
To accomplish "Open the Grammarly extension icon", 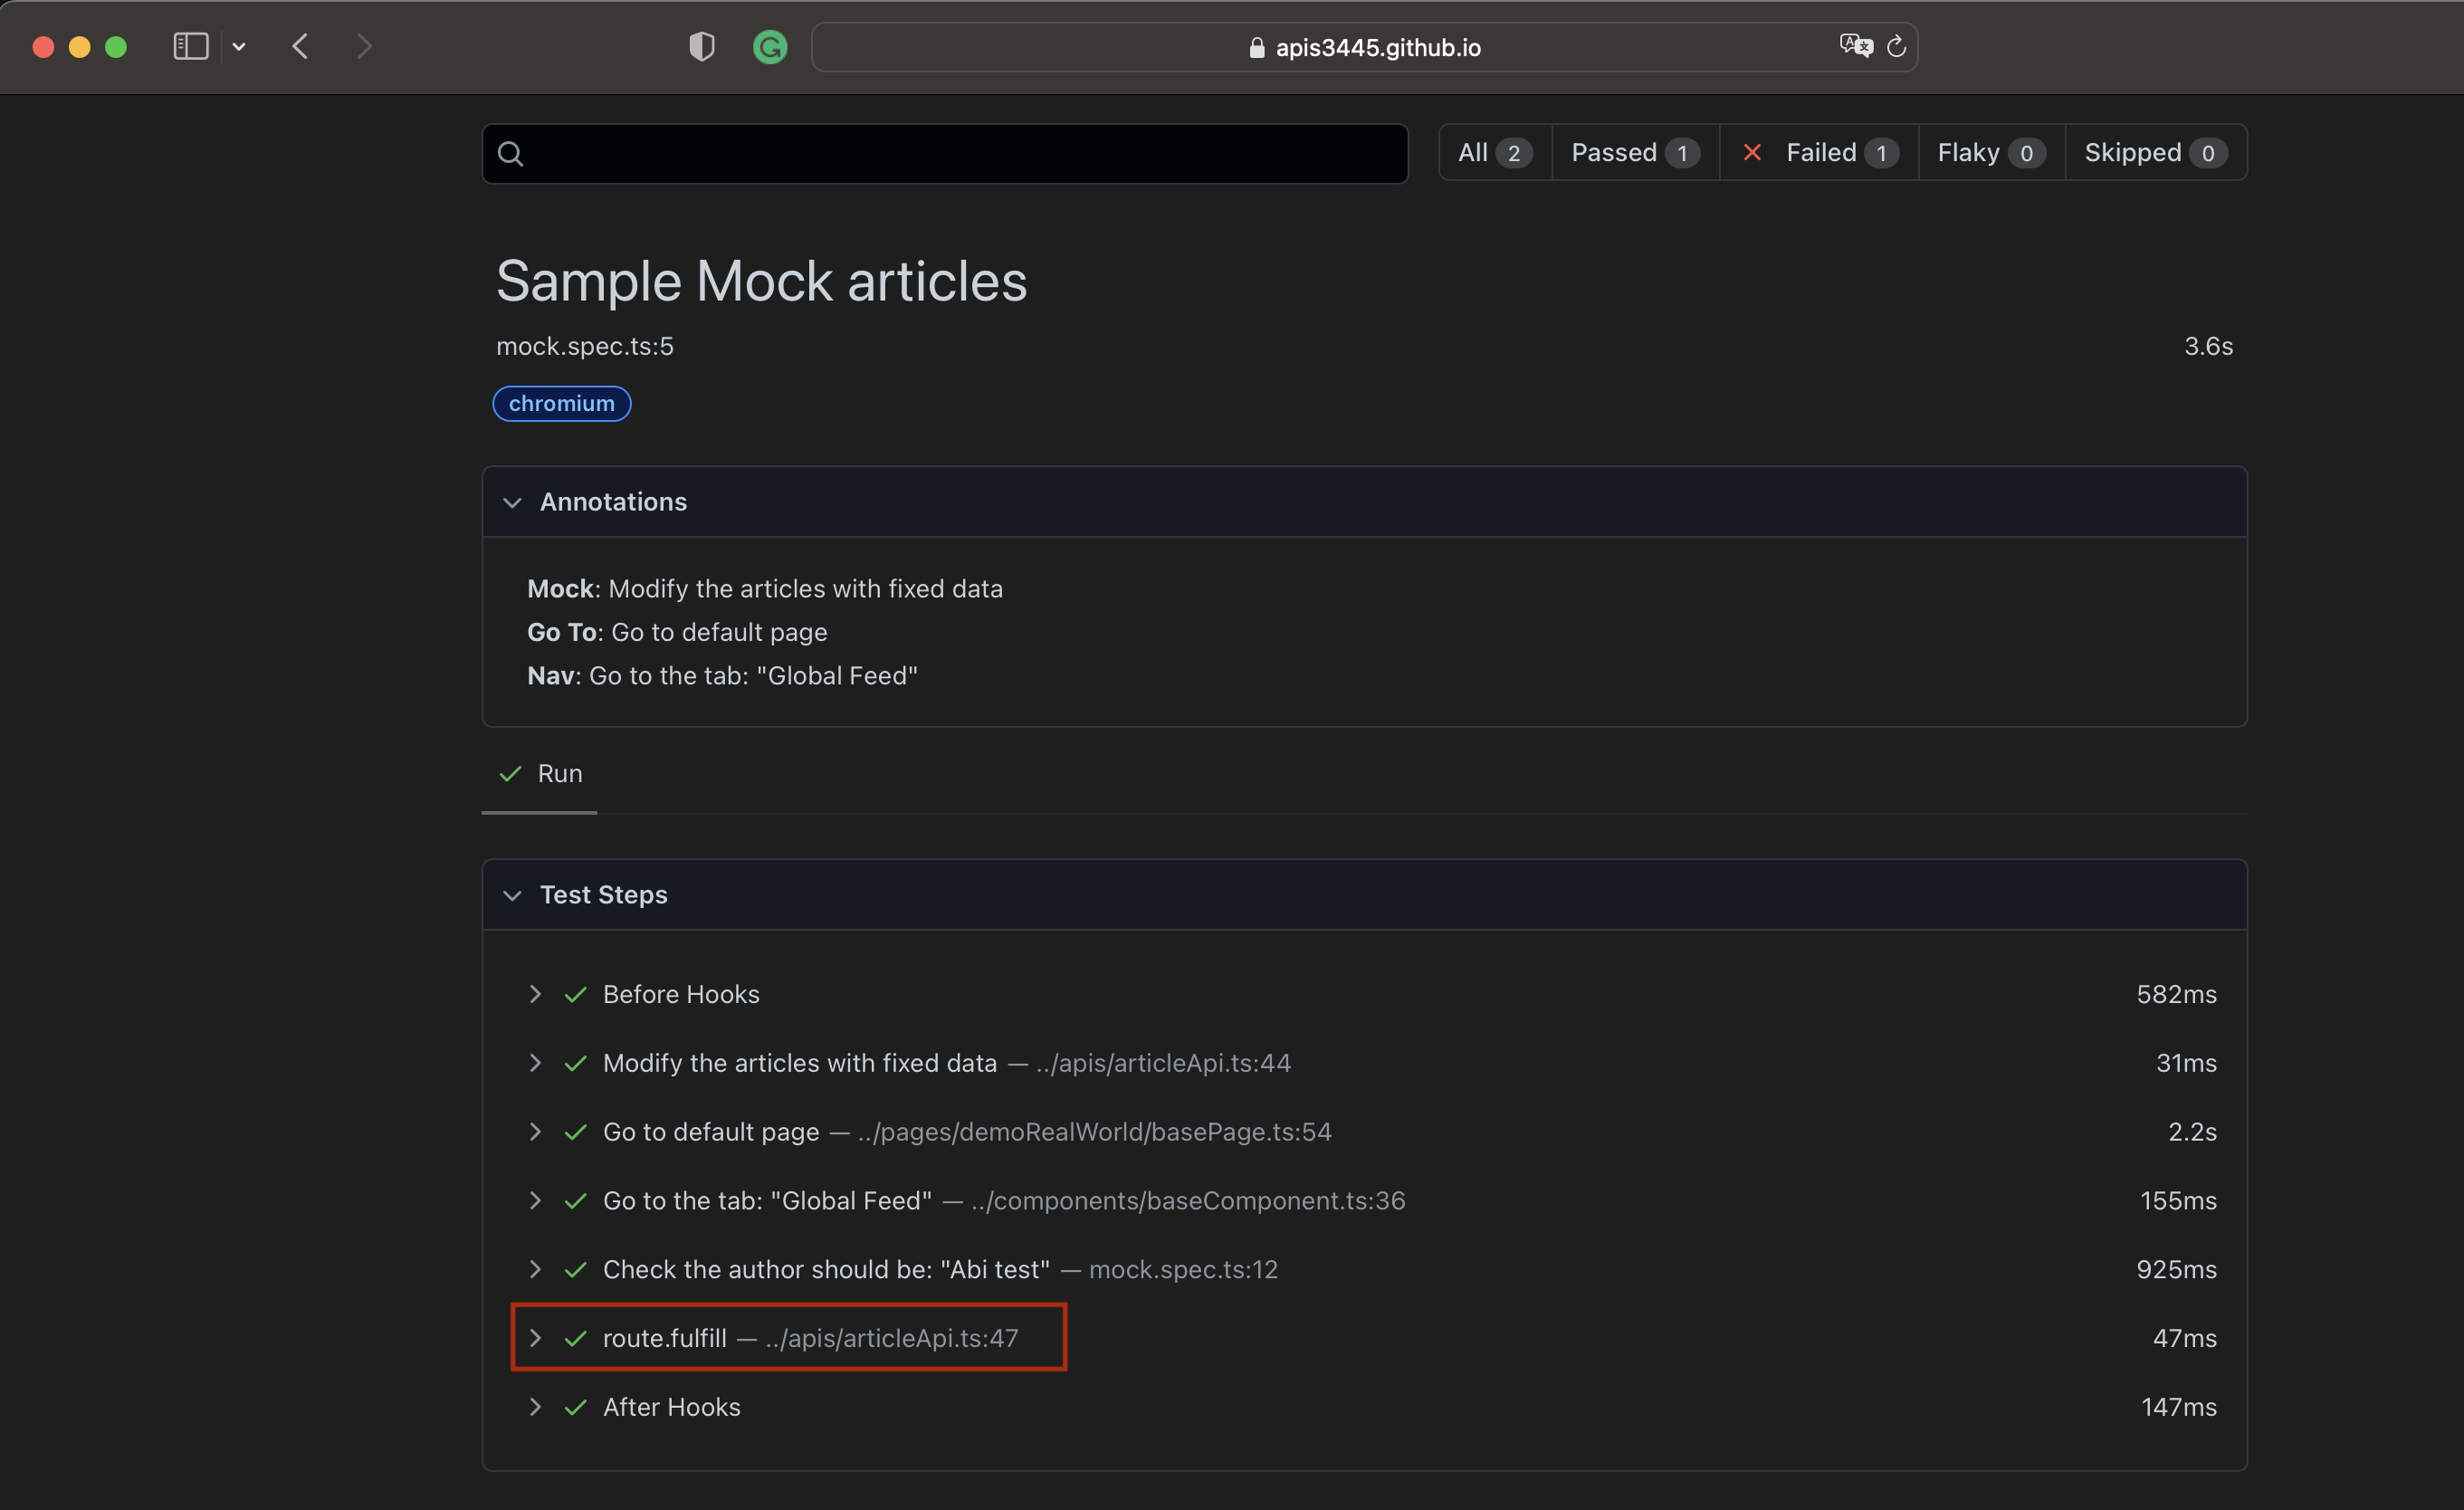I will [770, 47].
